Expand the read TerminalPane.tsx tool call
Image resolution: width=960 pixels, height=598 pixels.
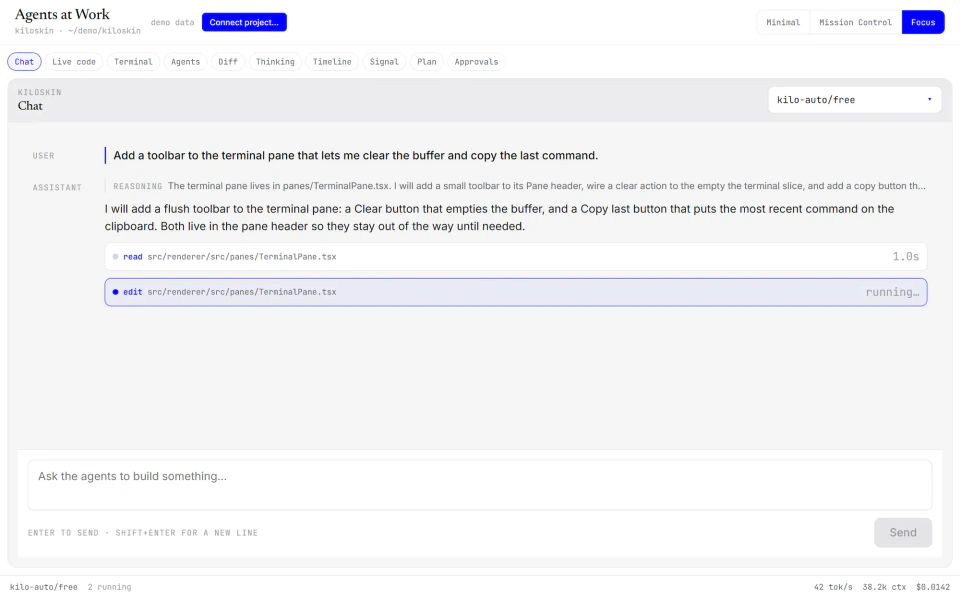pos(516,257)
